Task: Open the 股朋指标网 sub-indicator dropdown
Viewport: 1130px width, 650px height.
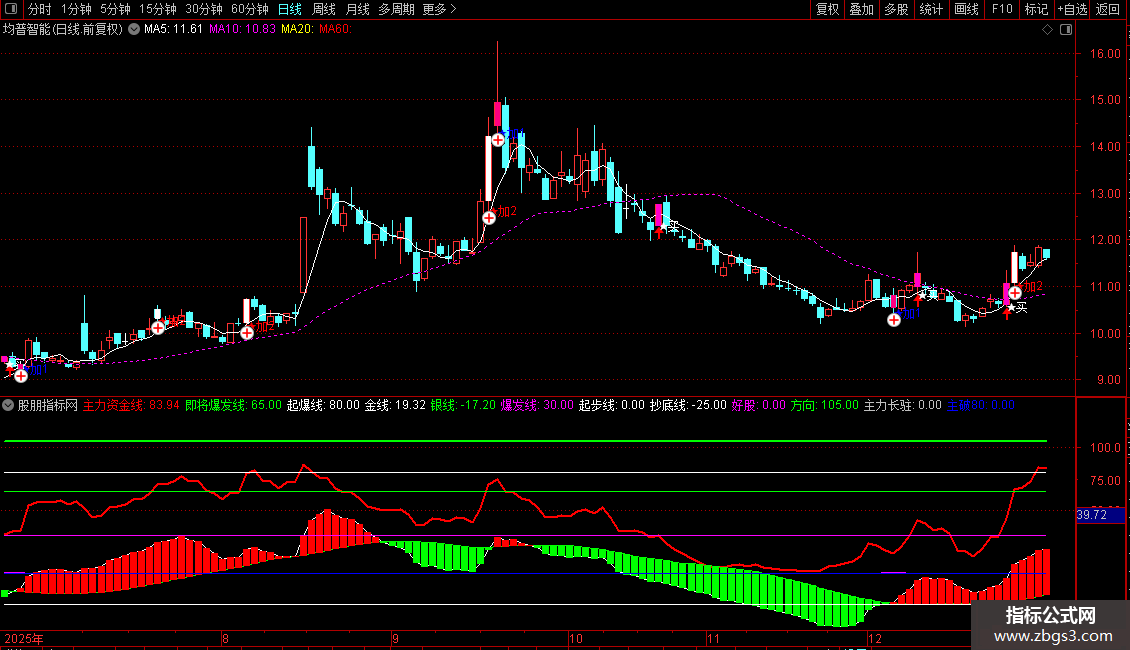Action: 9,406
